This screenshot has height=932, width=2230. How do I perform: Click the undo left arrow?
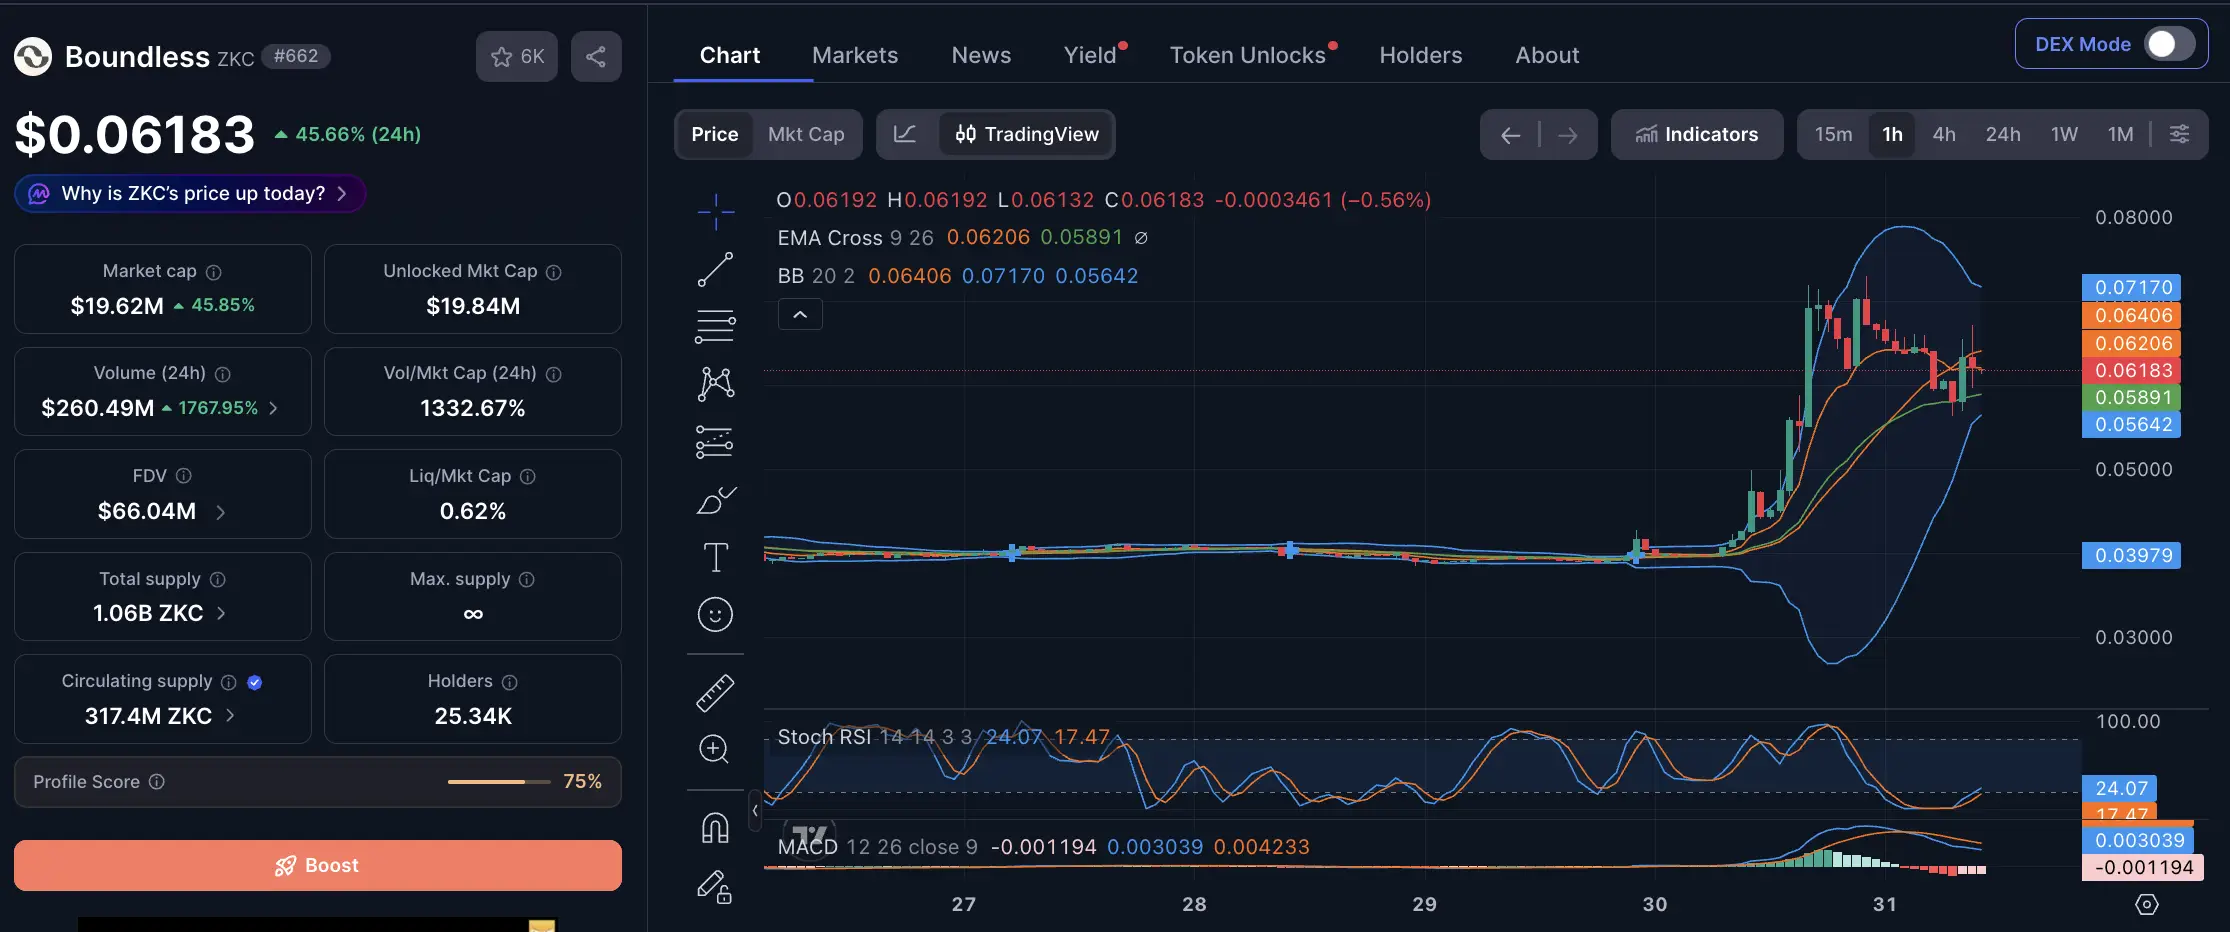(1510, 135)
